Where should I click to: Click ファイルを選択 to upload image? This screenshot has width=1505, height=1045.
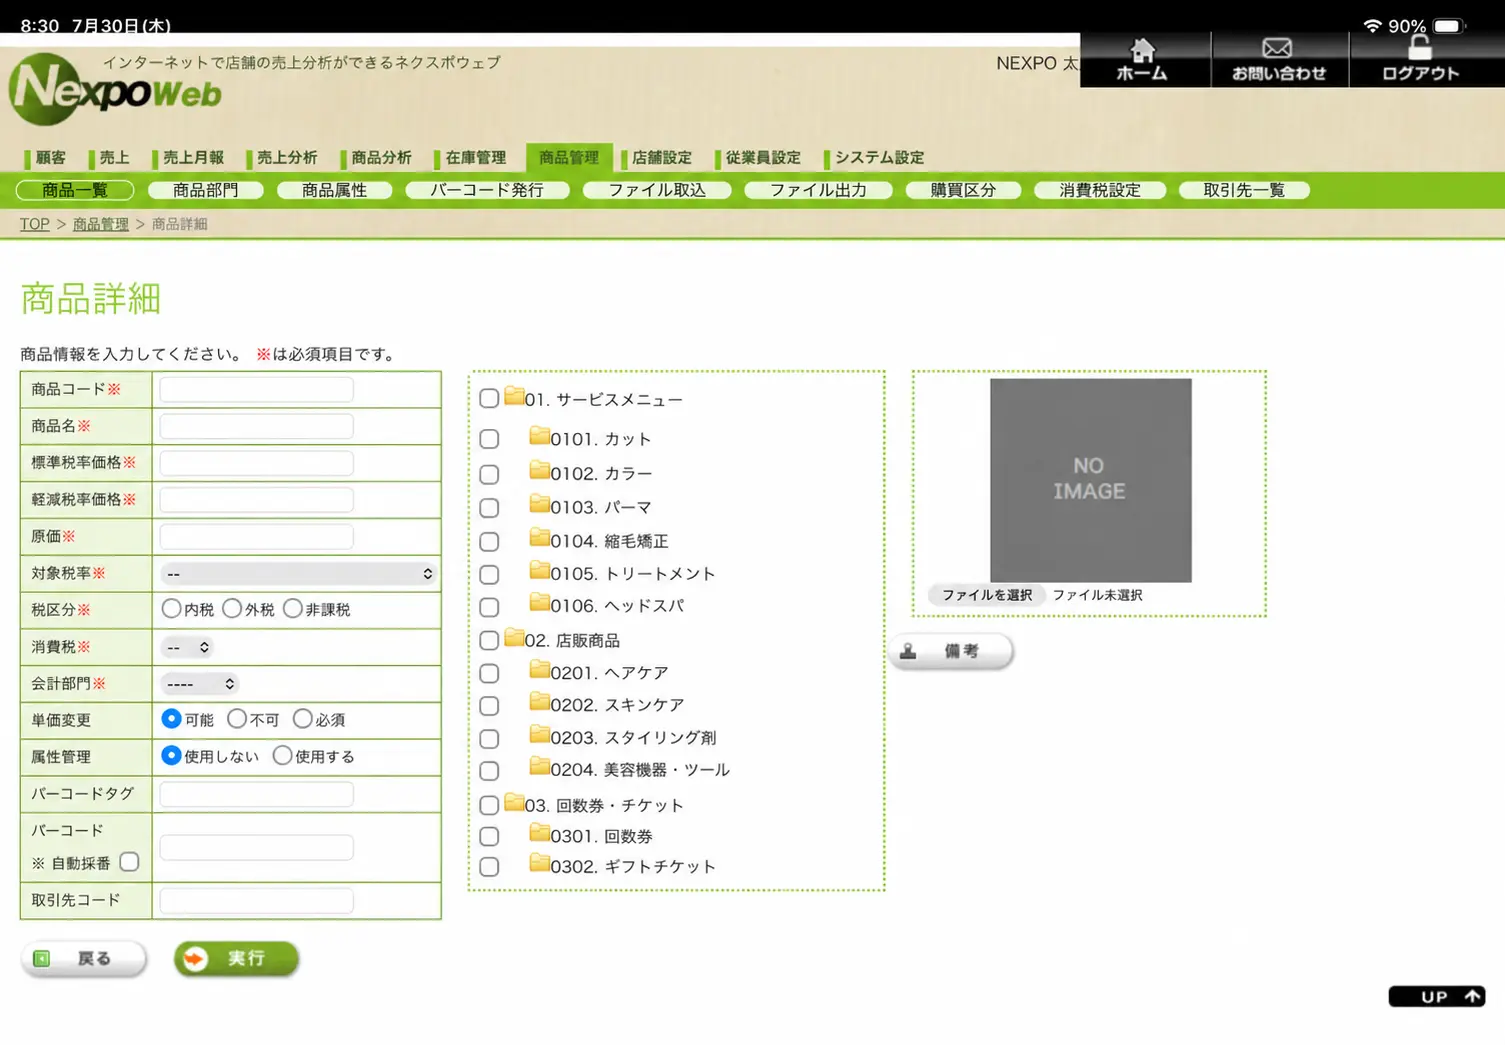coord(986,595)
